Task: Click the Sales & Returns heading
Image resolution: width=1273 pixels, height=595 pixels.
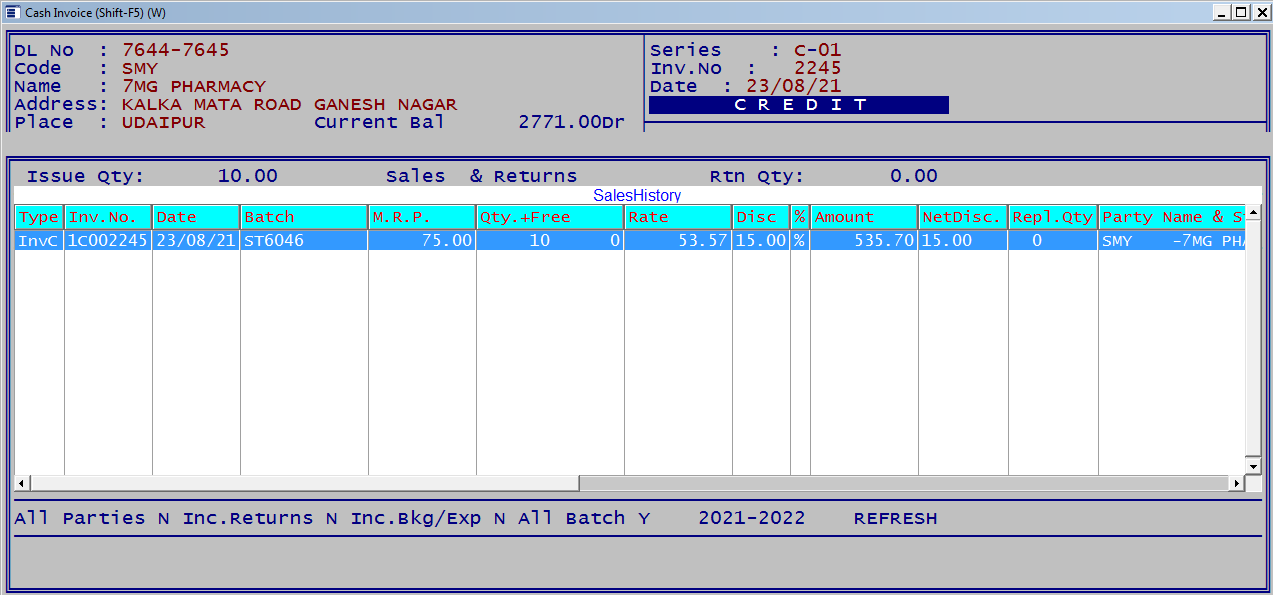Action: (x=482, y=176)
